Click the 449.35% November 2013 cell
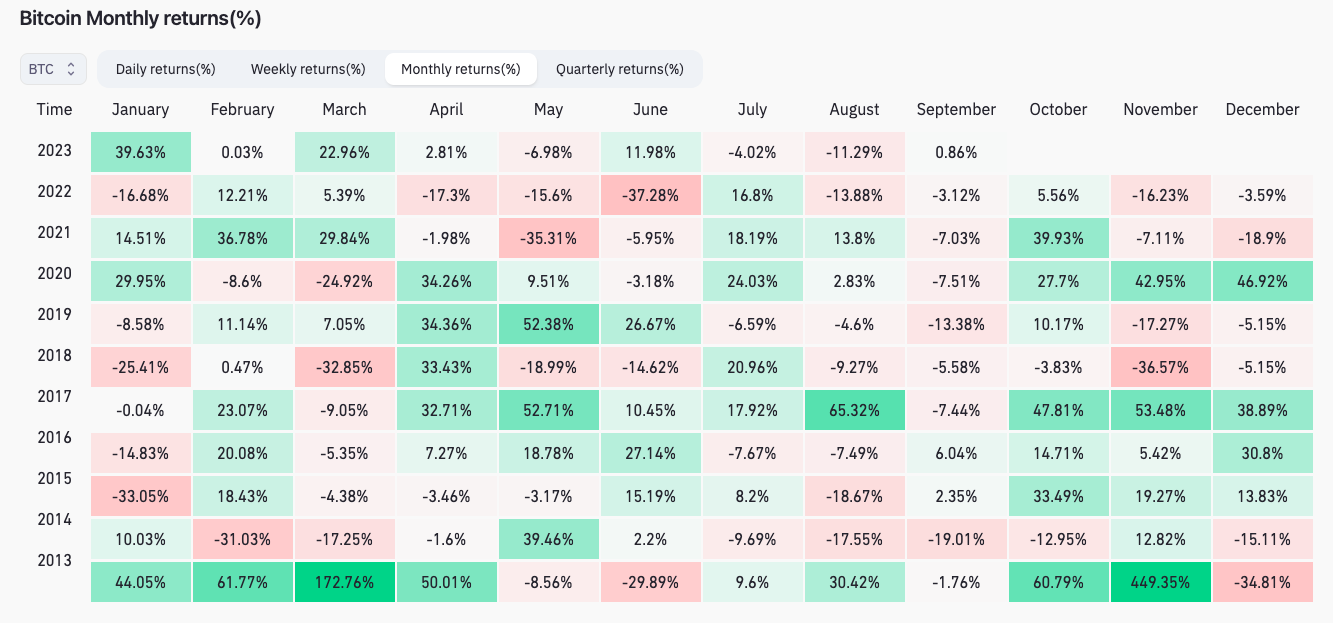Screen dimensions: 1333x623 tap(1160, 582)
